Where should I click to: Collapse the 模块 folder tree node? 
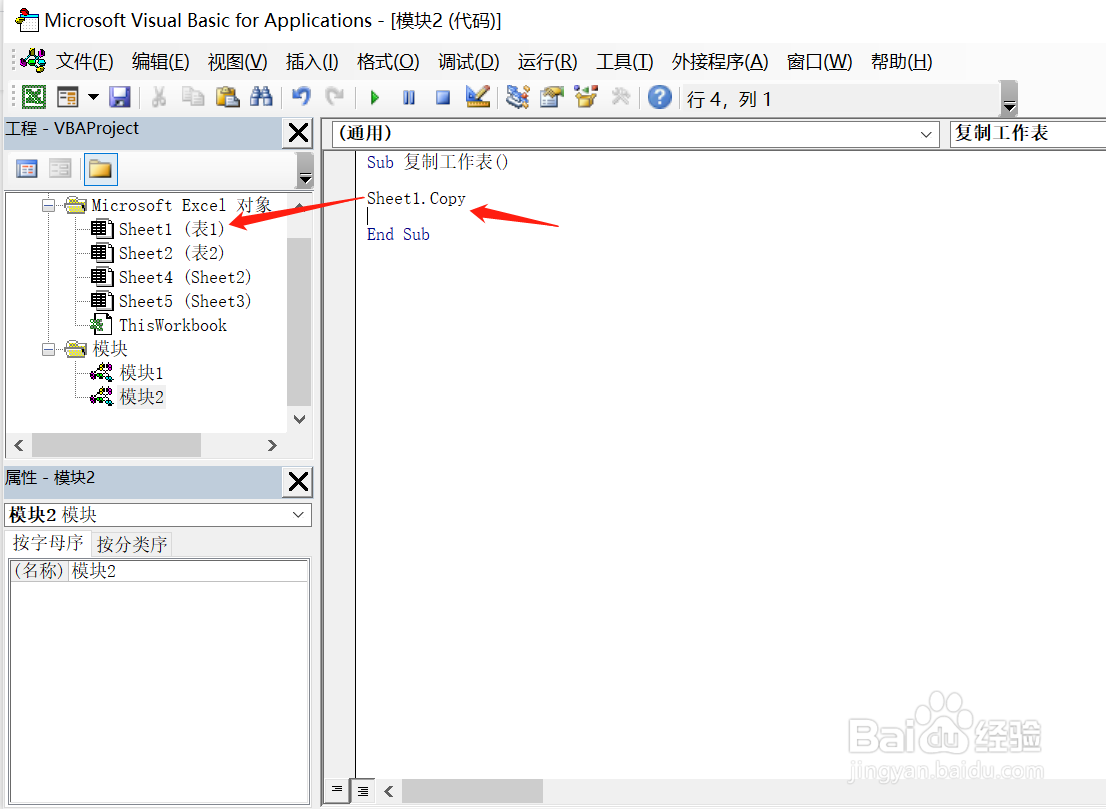[x=48, y=349]
